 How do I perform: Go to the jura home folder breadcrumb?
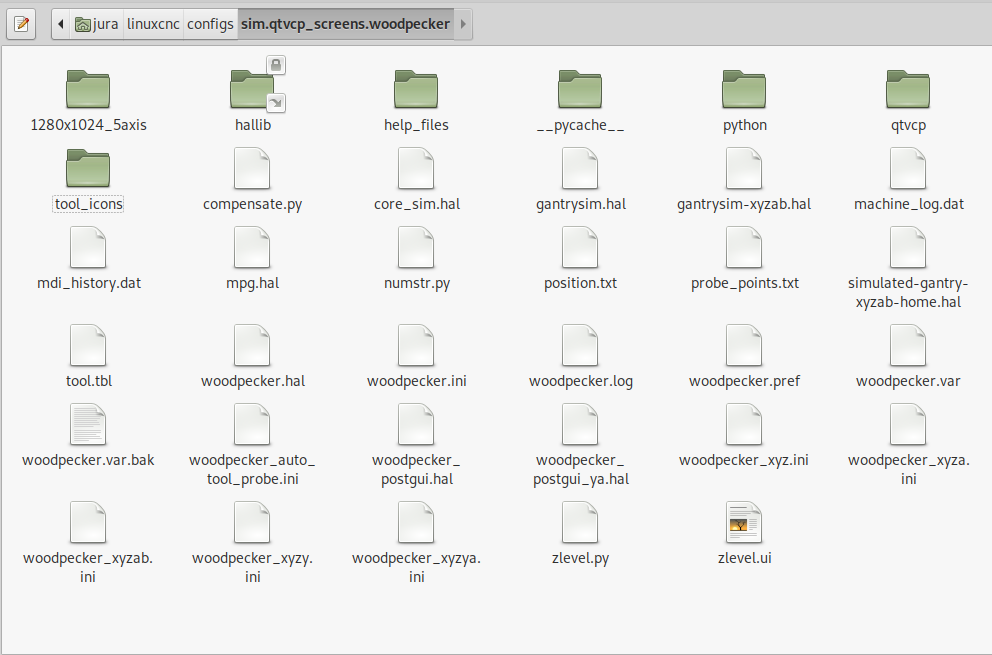tap(96, 24)
